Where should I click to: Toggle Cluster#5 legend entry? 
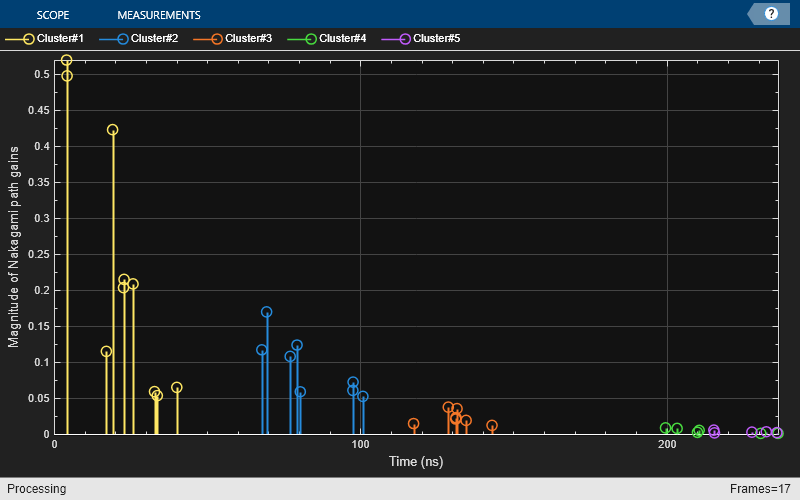coord(421,38)
